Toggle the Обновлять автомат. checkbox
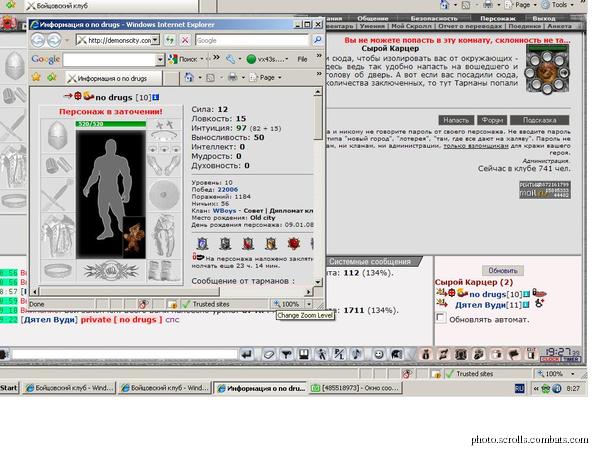The width and height of the screenshot is (600, 450). click(x=440, y=318)
